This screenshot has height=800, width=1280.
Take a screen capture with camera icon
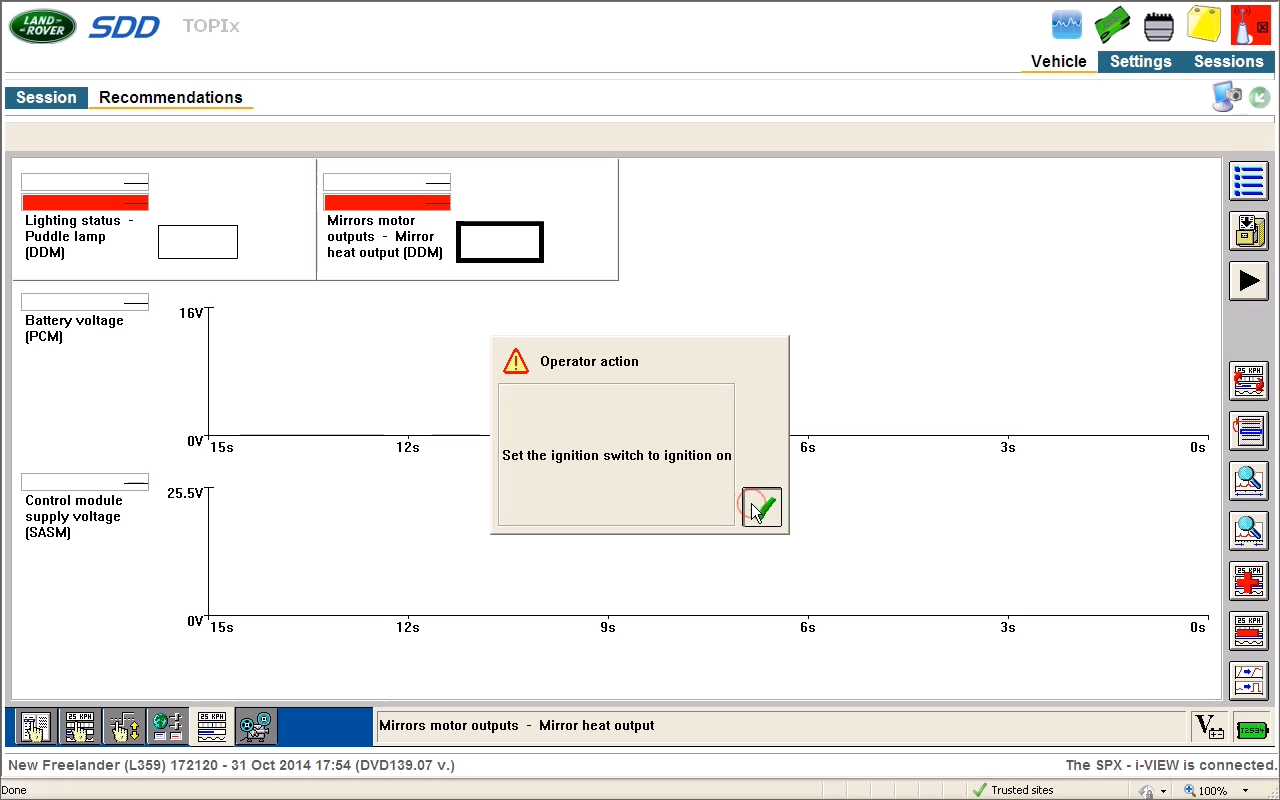pyautogui.click(x=1227, y=97)
